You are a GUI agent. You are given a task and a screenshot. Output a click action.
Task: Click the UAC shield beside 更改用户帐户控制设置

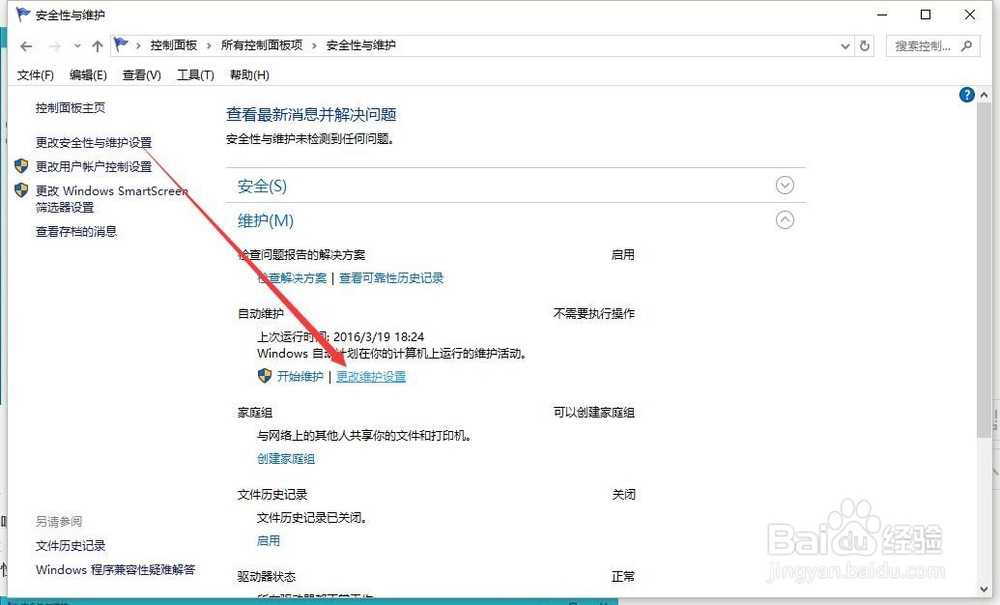pyautogui.click(x=23, y=166)
